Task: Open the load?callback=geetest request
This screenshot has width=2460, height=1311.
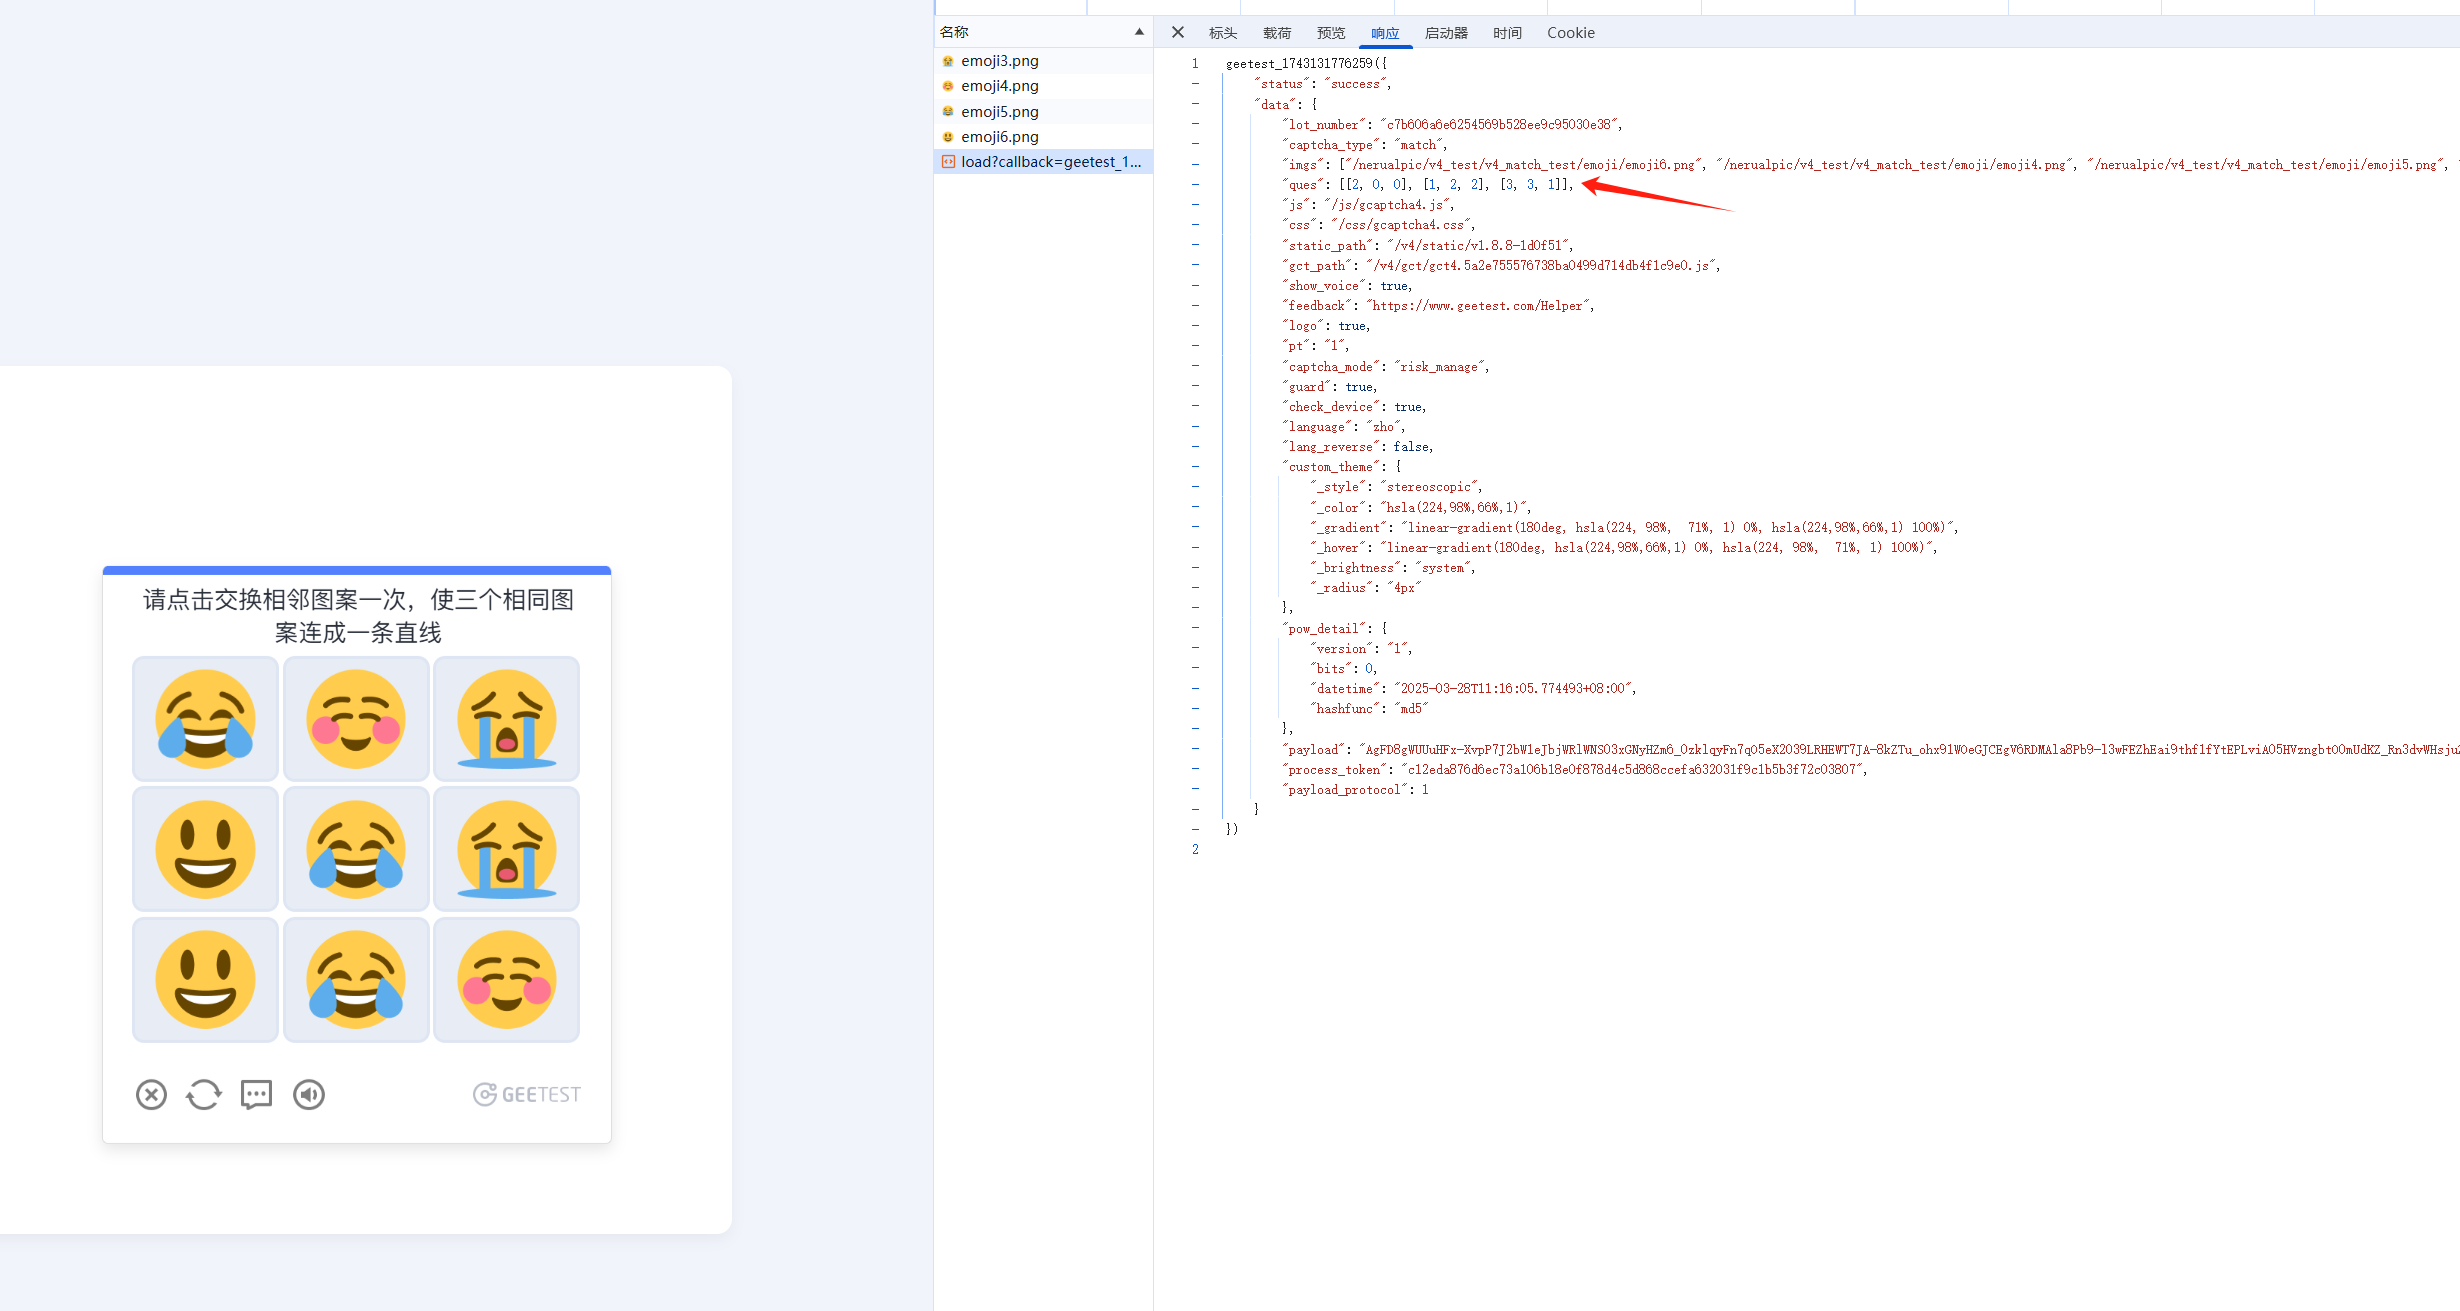Action: tap(1049, 162)
